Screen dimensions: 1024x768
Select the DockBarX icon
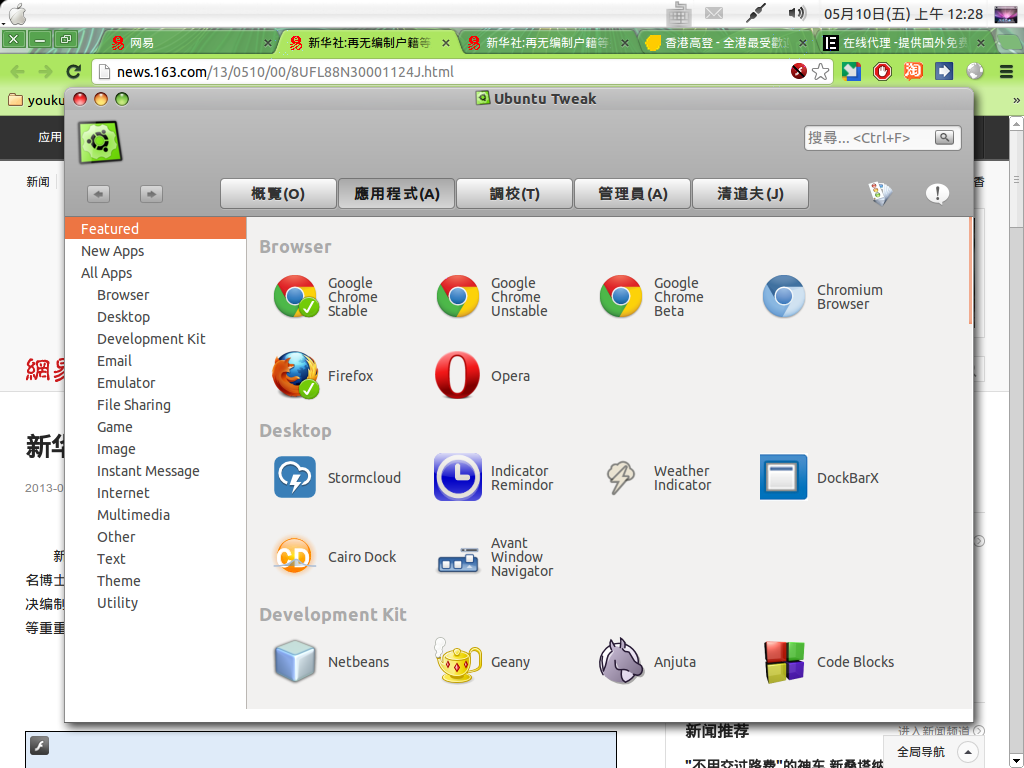point(784,477)
